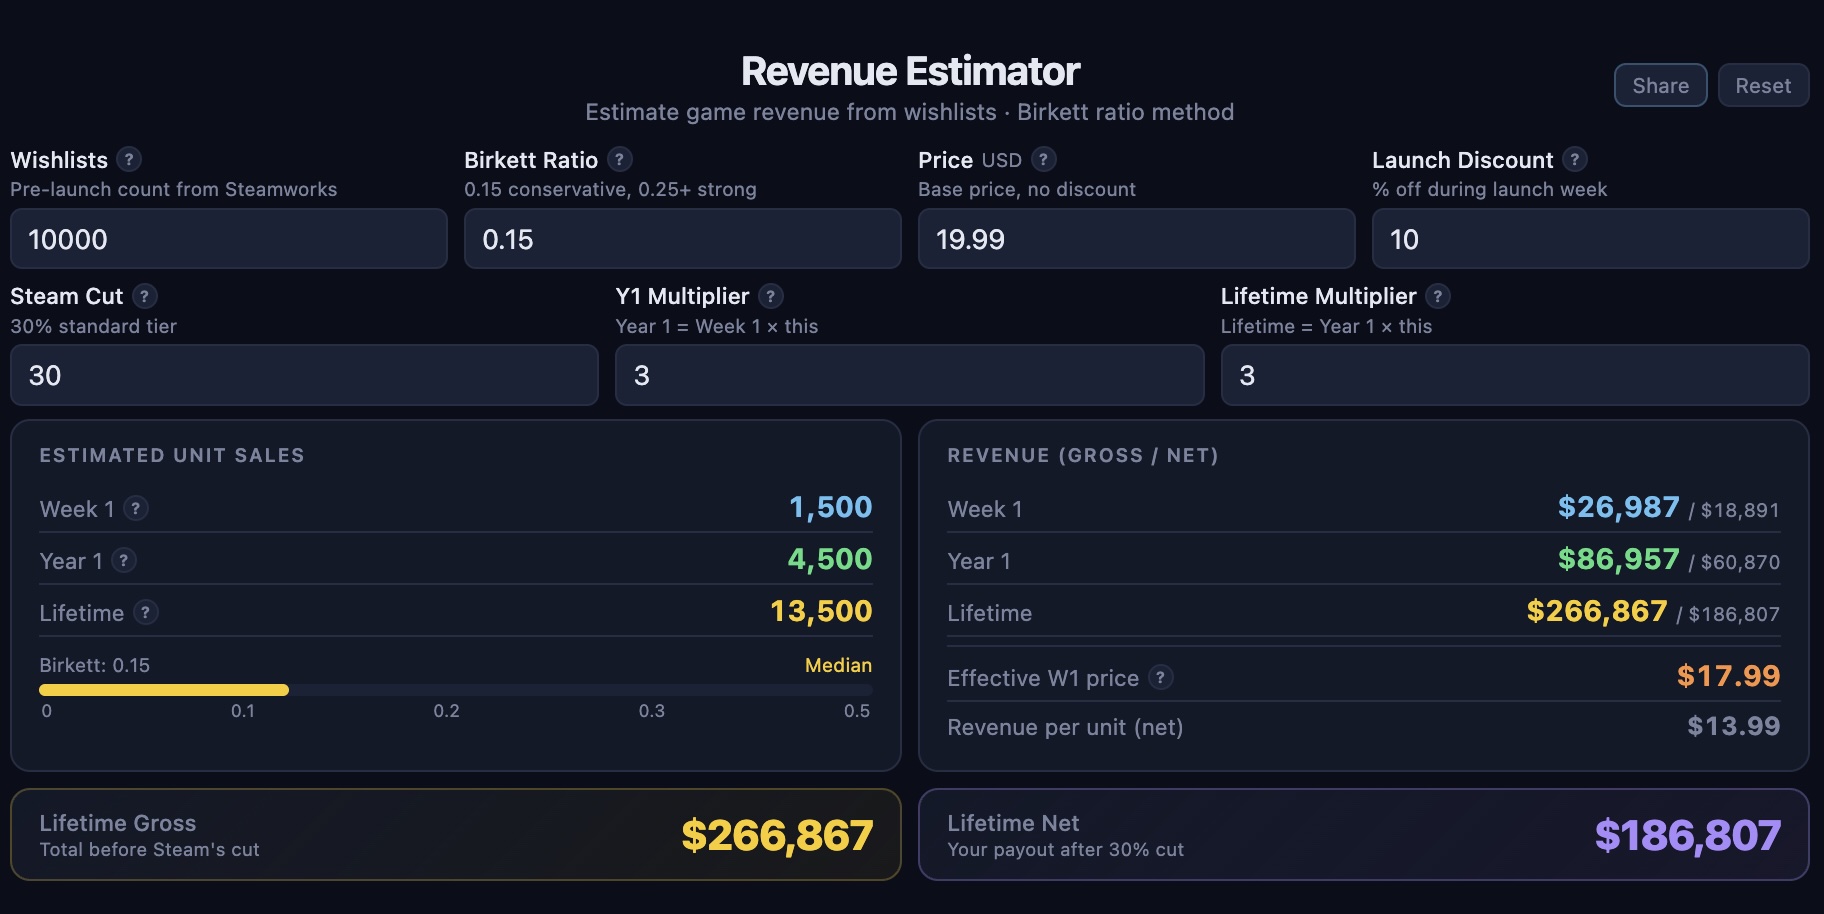The image size is (1824, 914).
Task: Open the Lifetime Multiplier help icon
Action: coord(1438,296)
